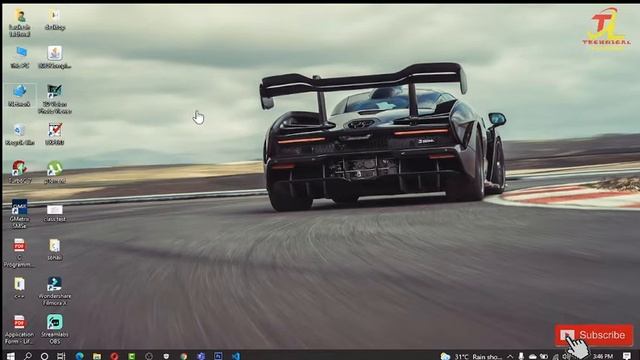This screenshot has width=640, height=360.
Task: Launch Wondershare Filmora X shortcut
Action: [x=55, y=291]
